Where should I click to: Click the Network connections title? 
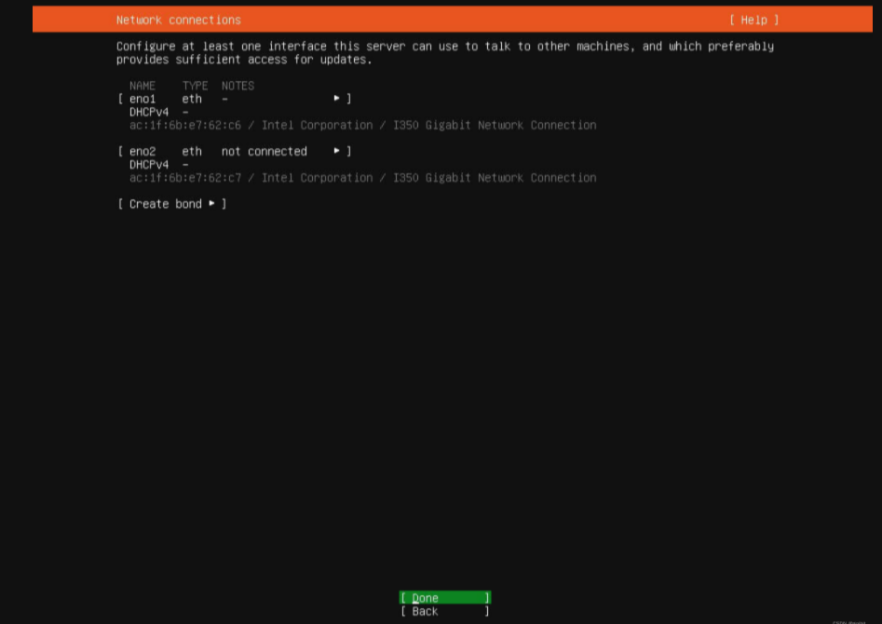[x=178, y=20]
